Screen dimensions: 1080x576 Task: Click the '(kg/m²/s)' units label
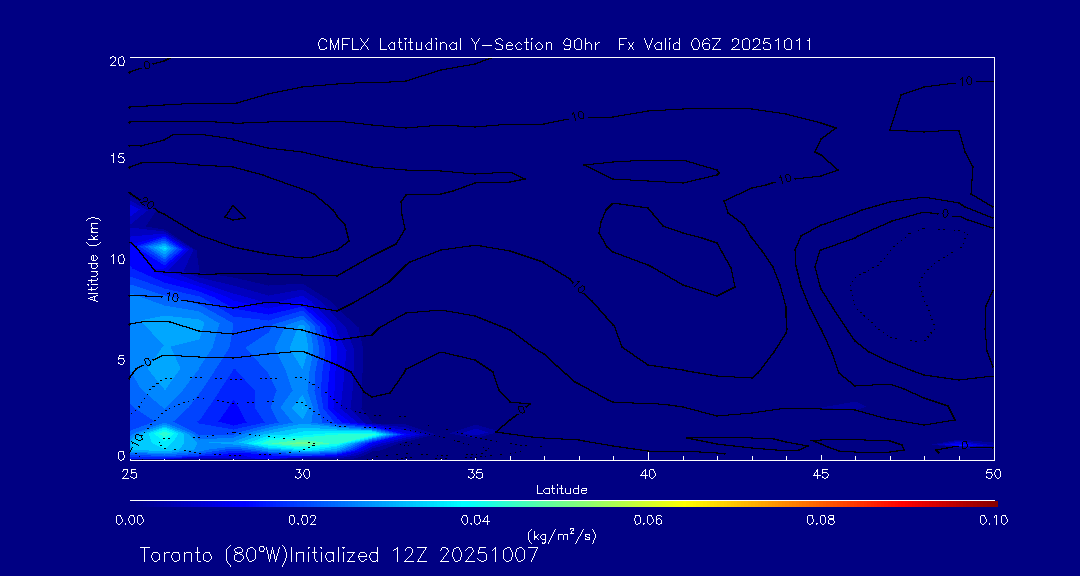pos(561,535)
